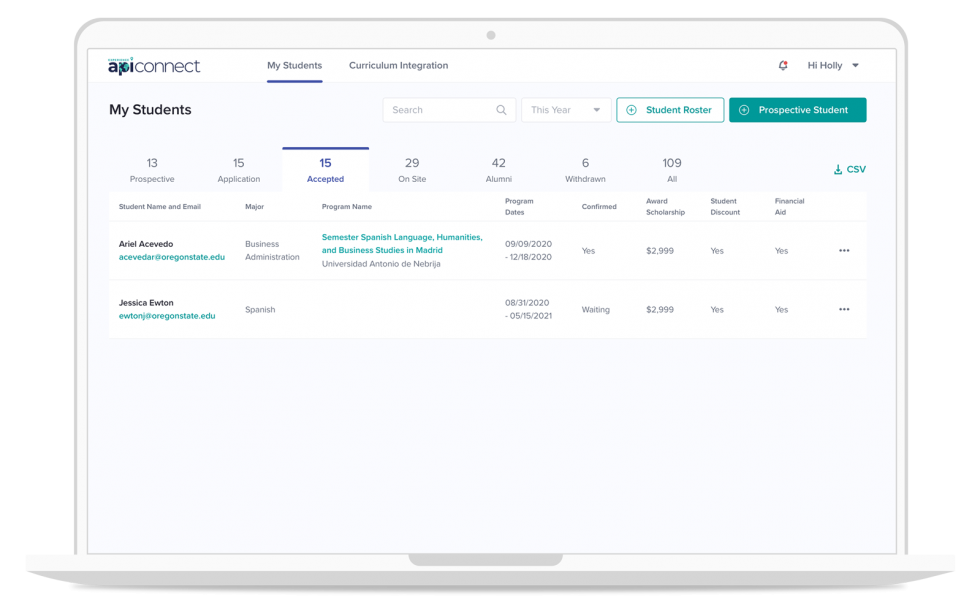View the 42 Alumni tab
Screen dimensions: 980x614
point(498,170)
